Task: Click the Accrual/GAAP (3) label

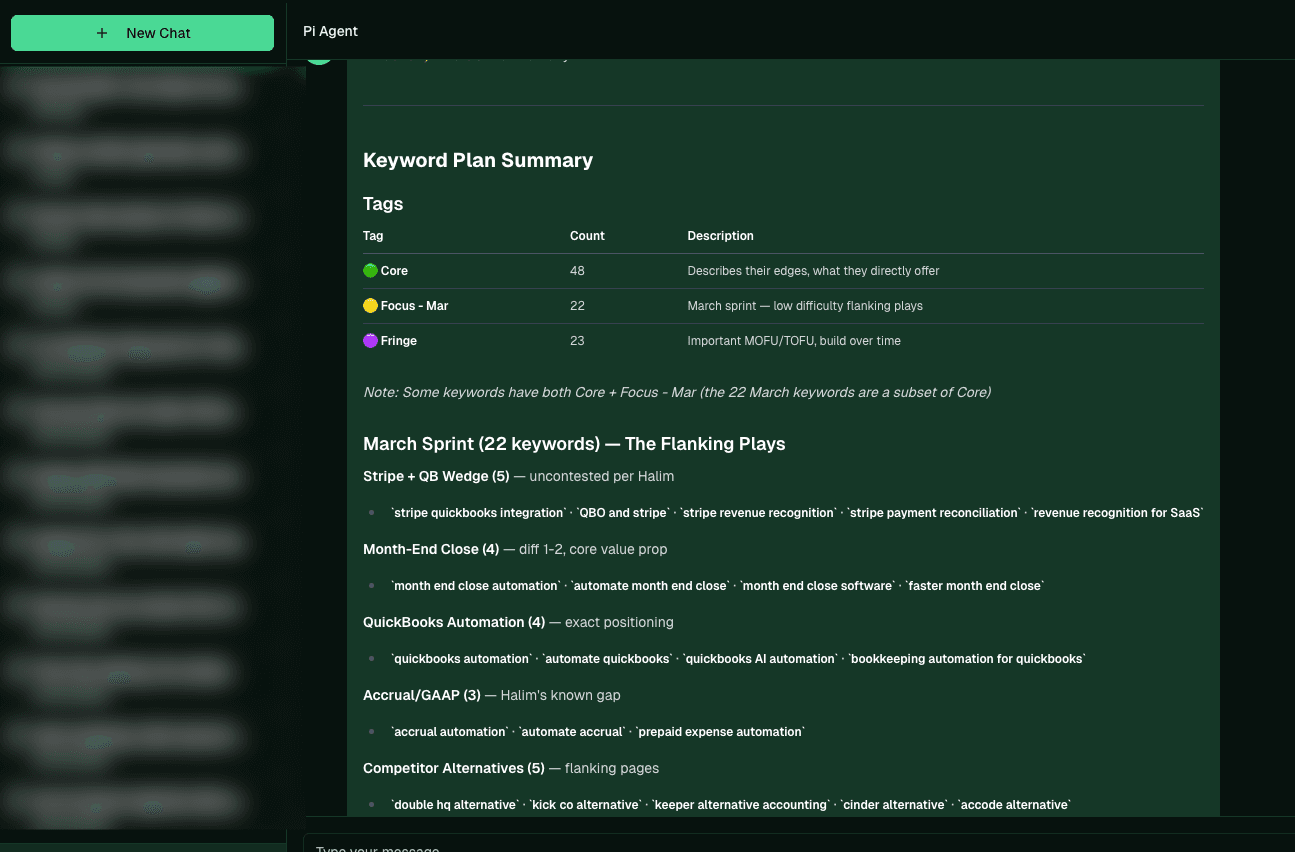Action: coord(422,695)
